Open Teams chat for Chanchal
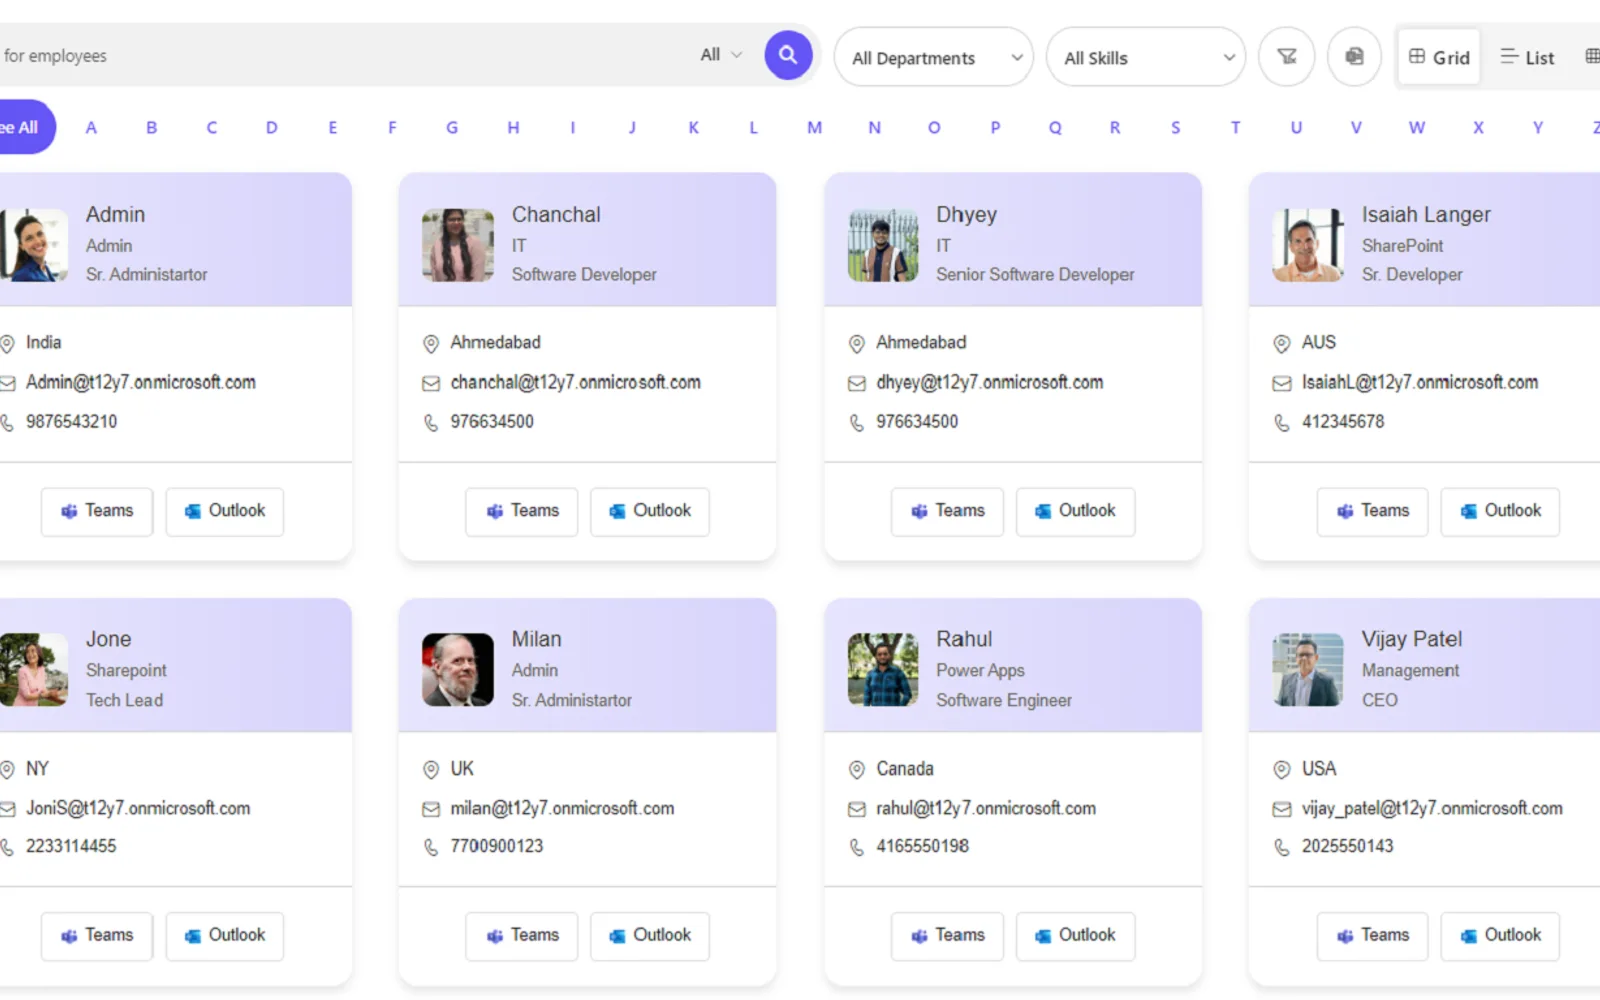1600x1000 pixels. point(522,511)
